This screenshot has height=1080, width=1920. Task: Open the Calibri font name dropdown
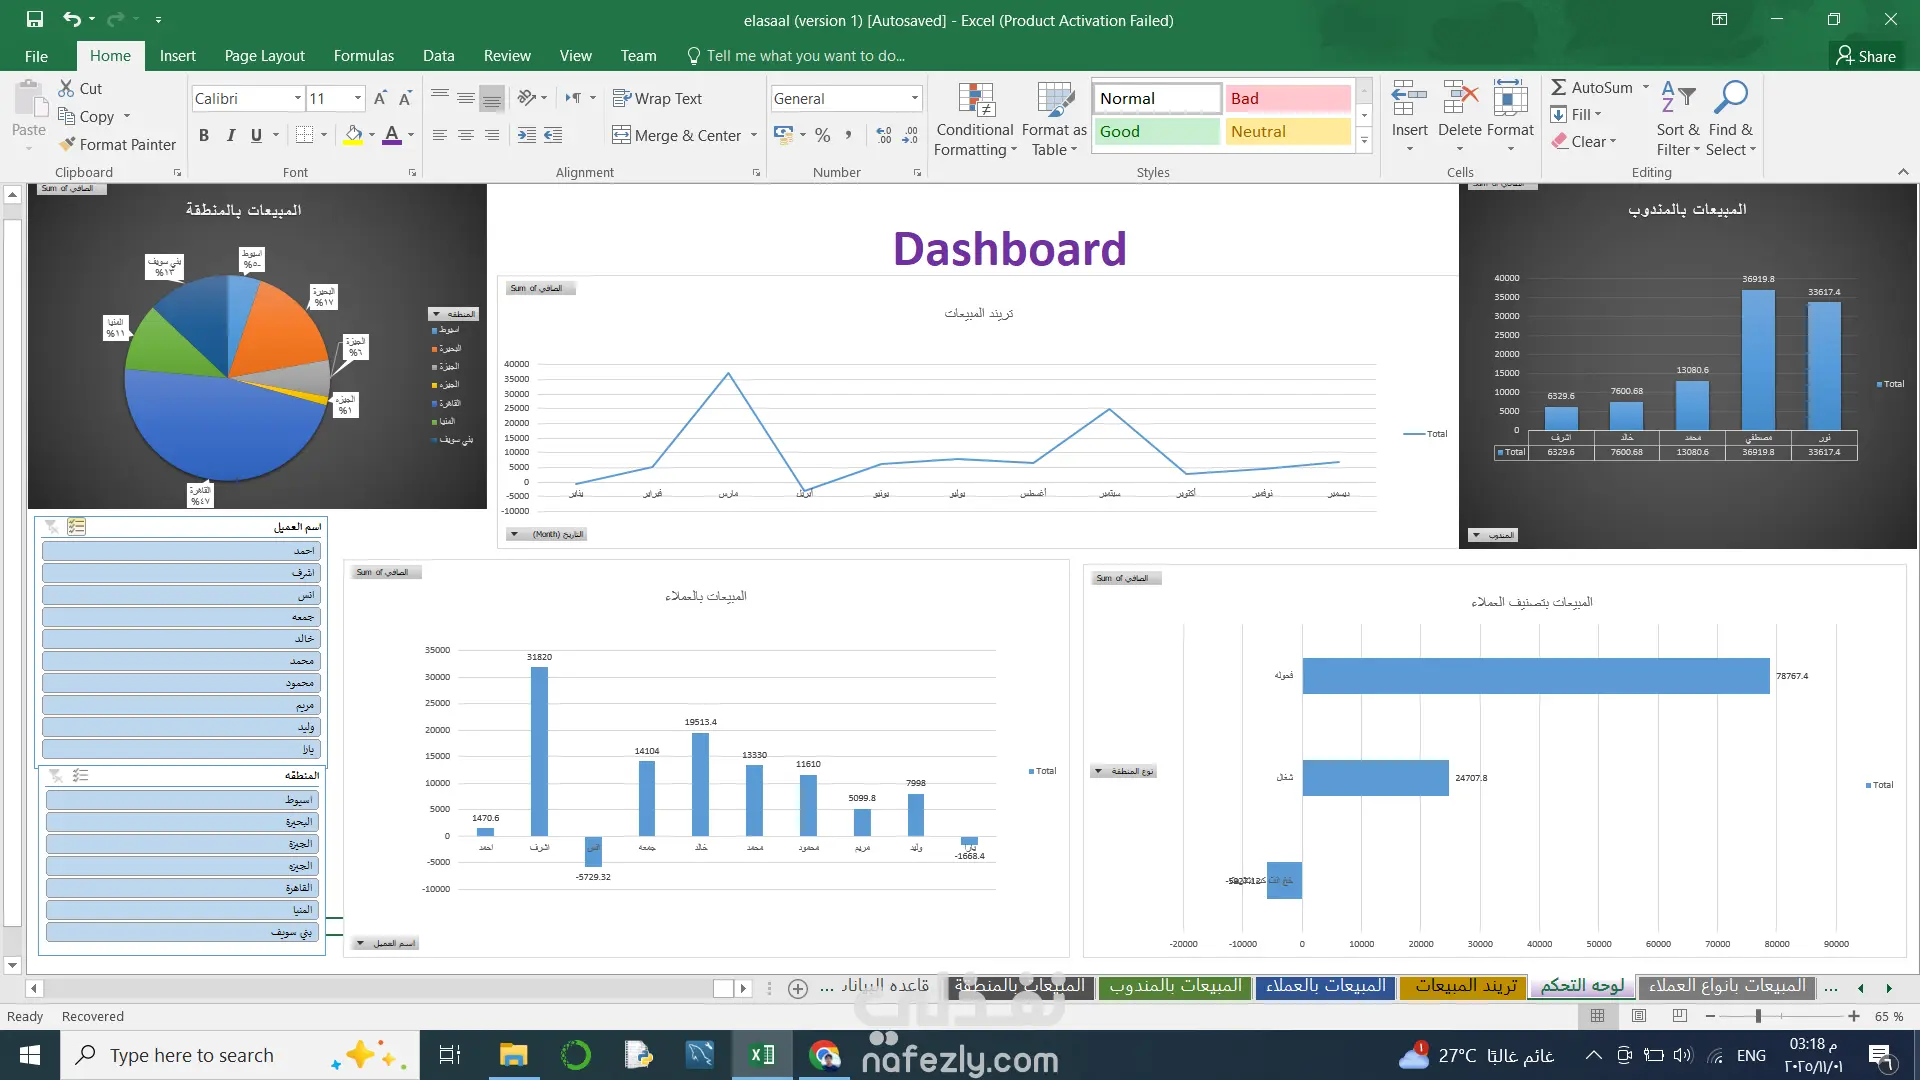298,98
